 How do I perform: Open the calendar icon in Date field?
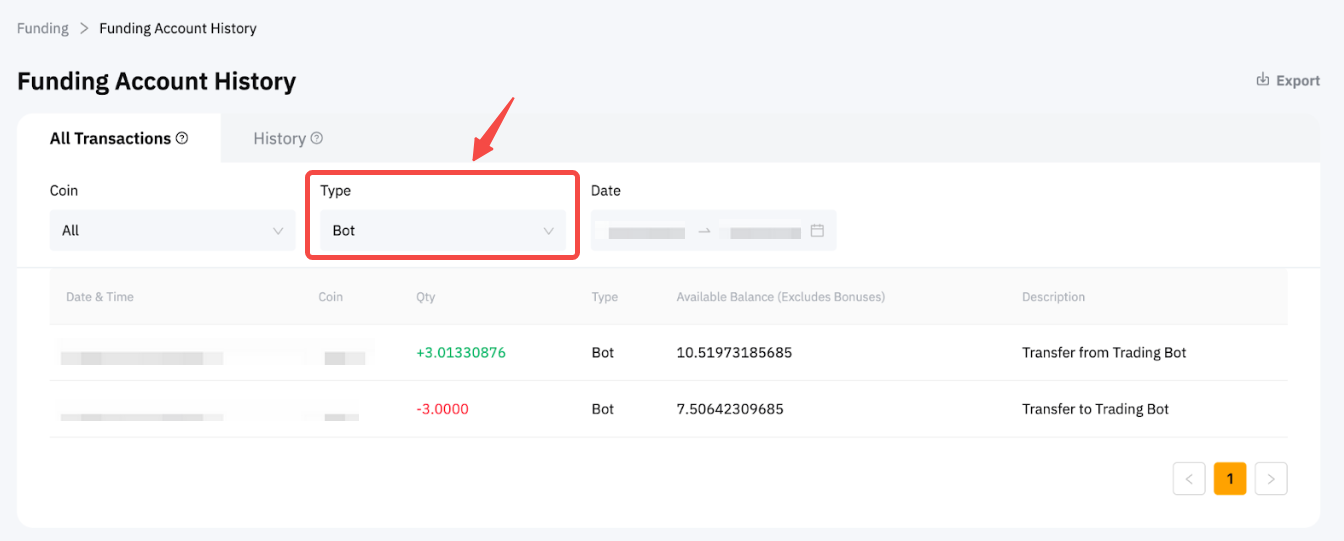pos(817,231)
